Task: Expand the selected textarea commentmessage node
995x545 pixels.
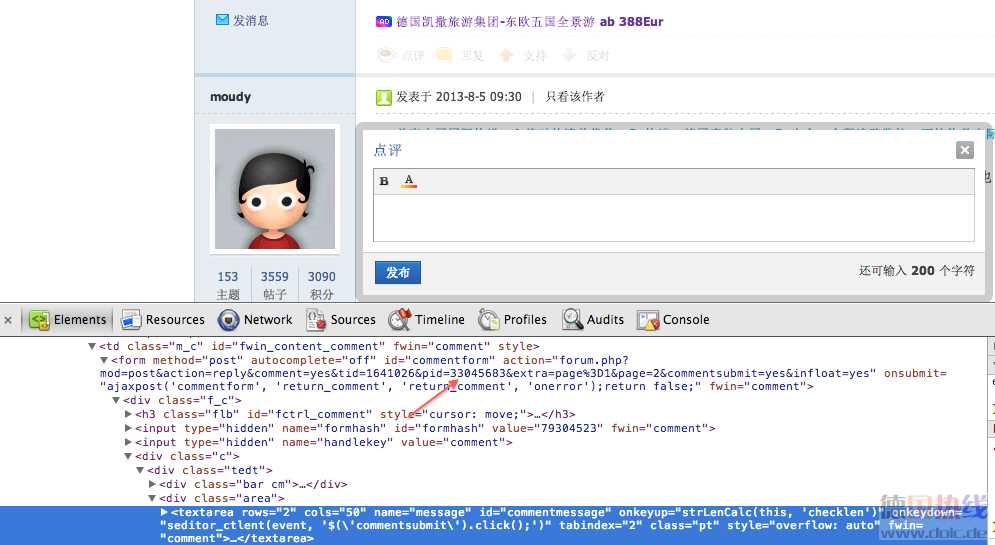Action: coord(164,512)
